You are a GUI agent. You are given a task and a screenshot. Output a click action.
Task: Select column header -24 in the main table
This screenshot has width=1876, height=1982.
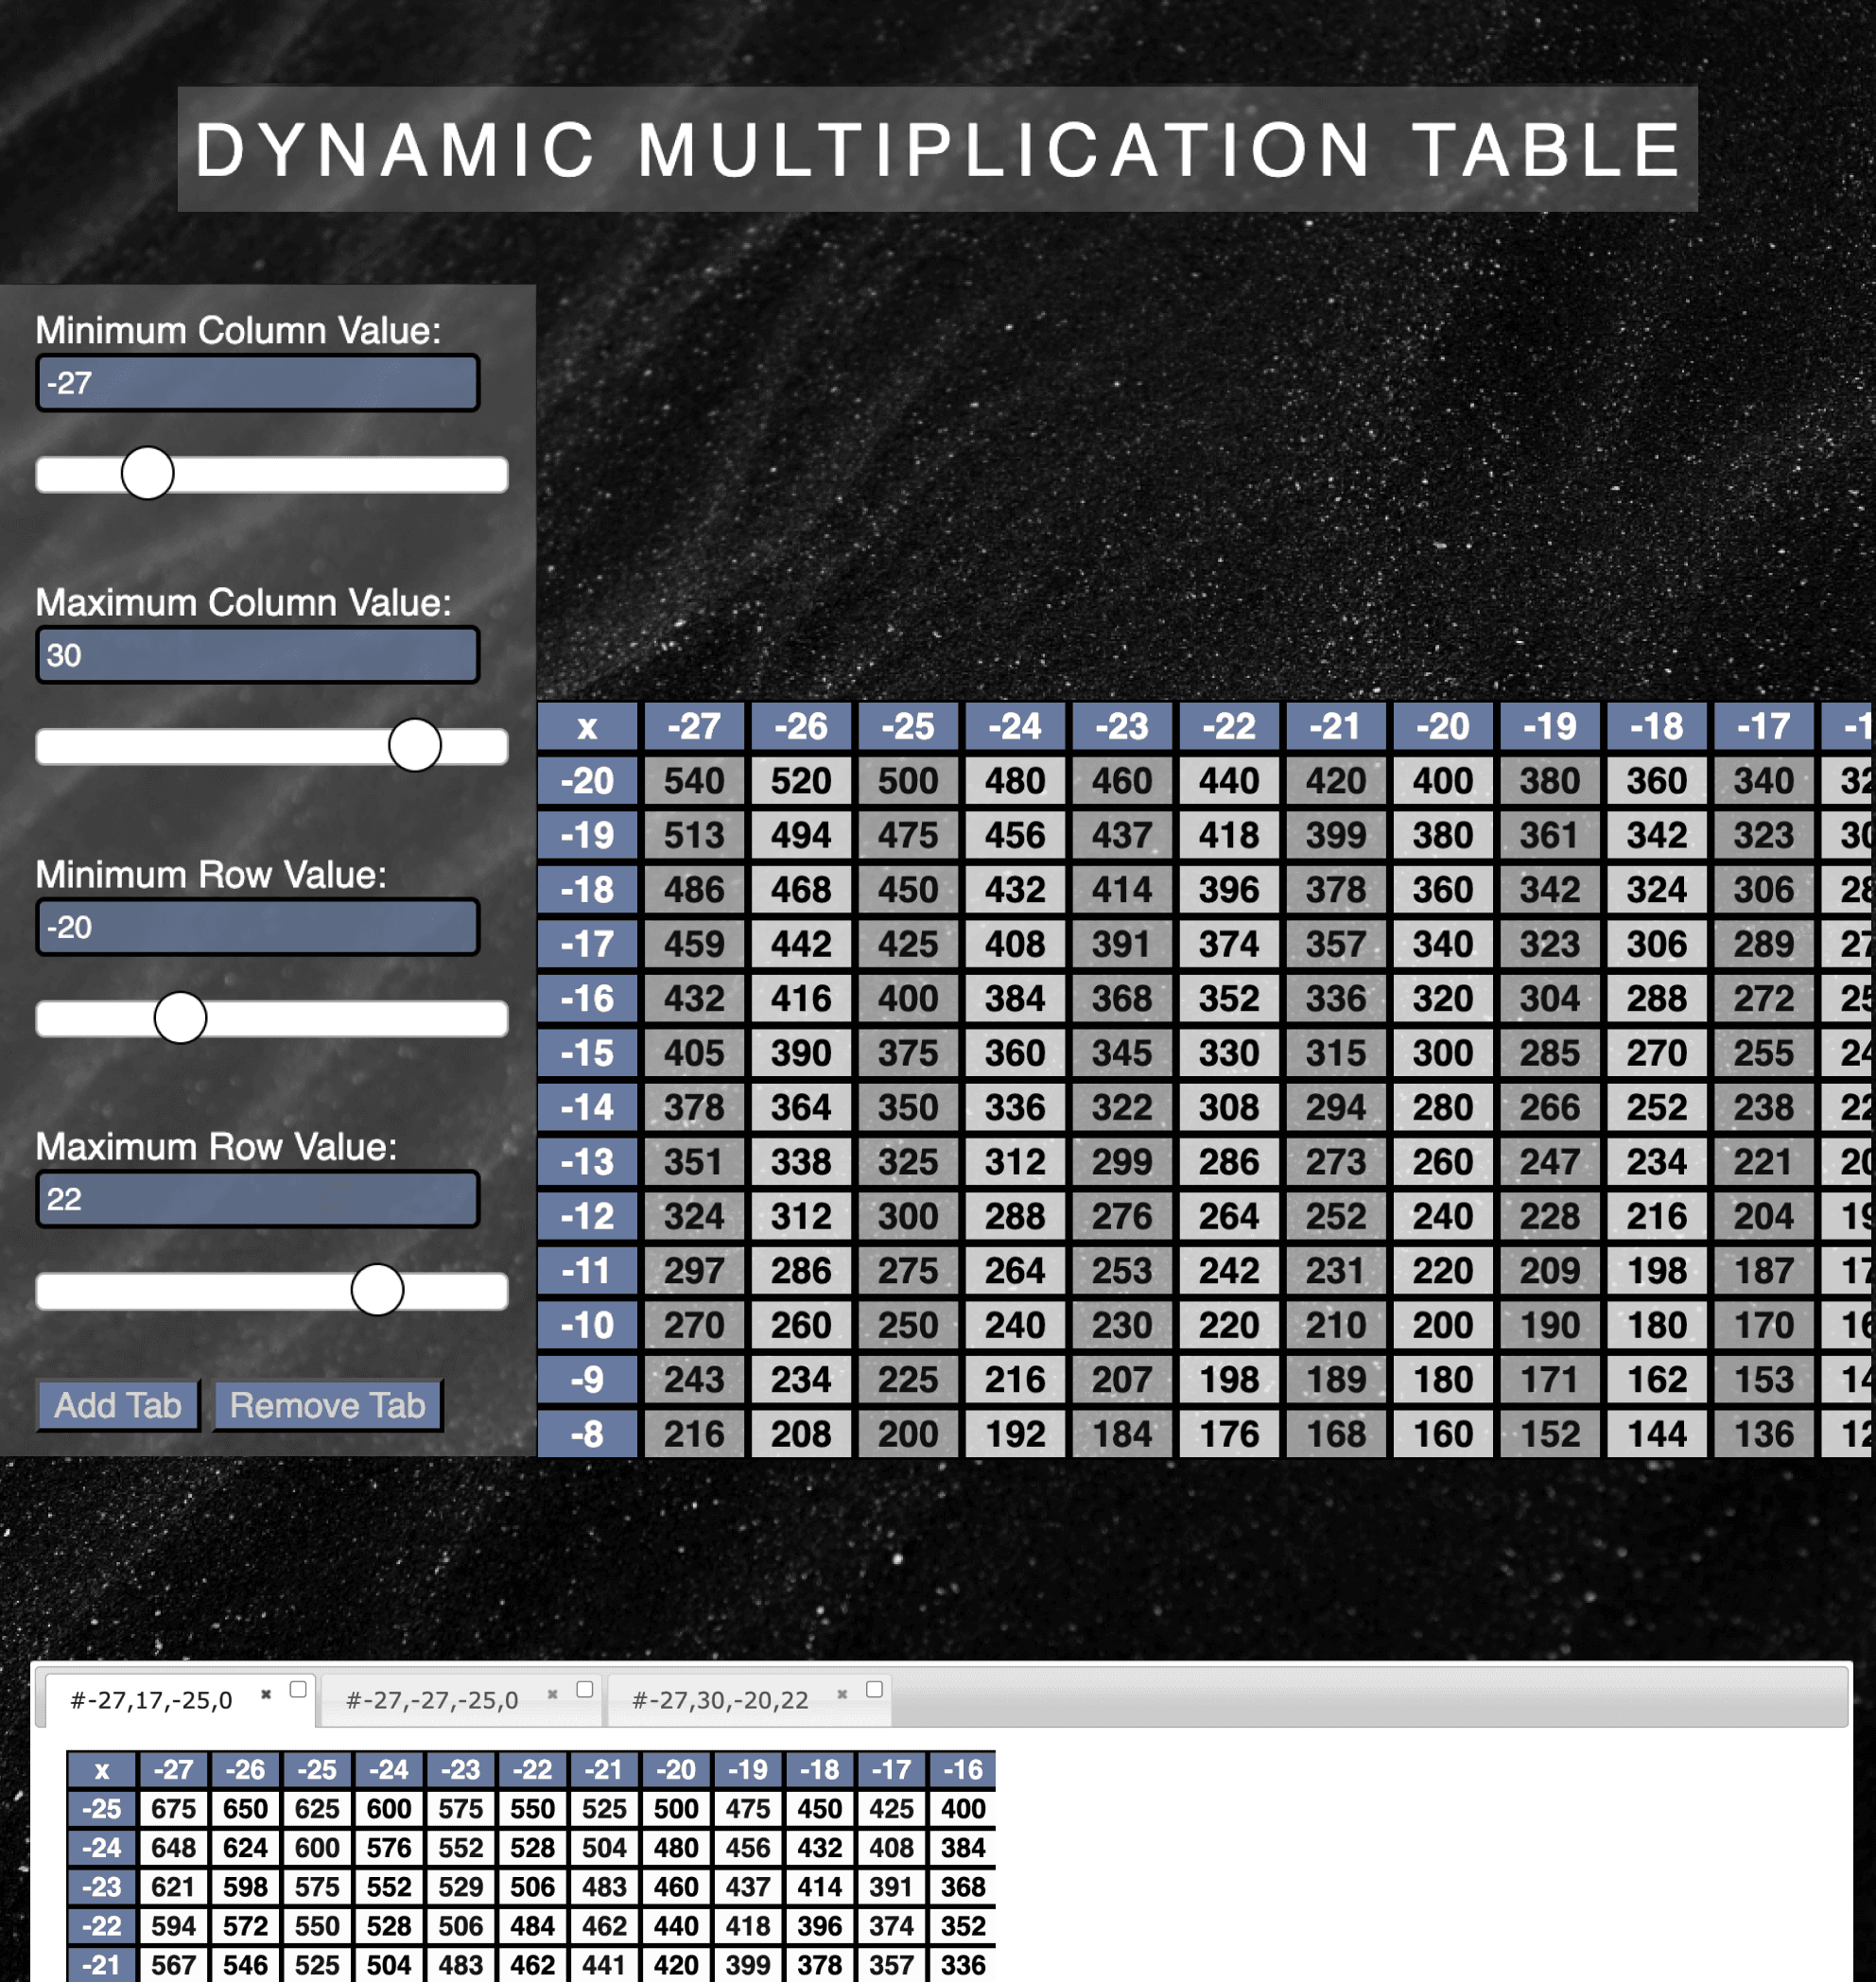(x=1015, y=726)
